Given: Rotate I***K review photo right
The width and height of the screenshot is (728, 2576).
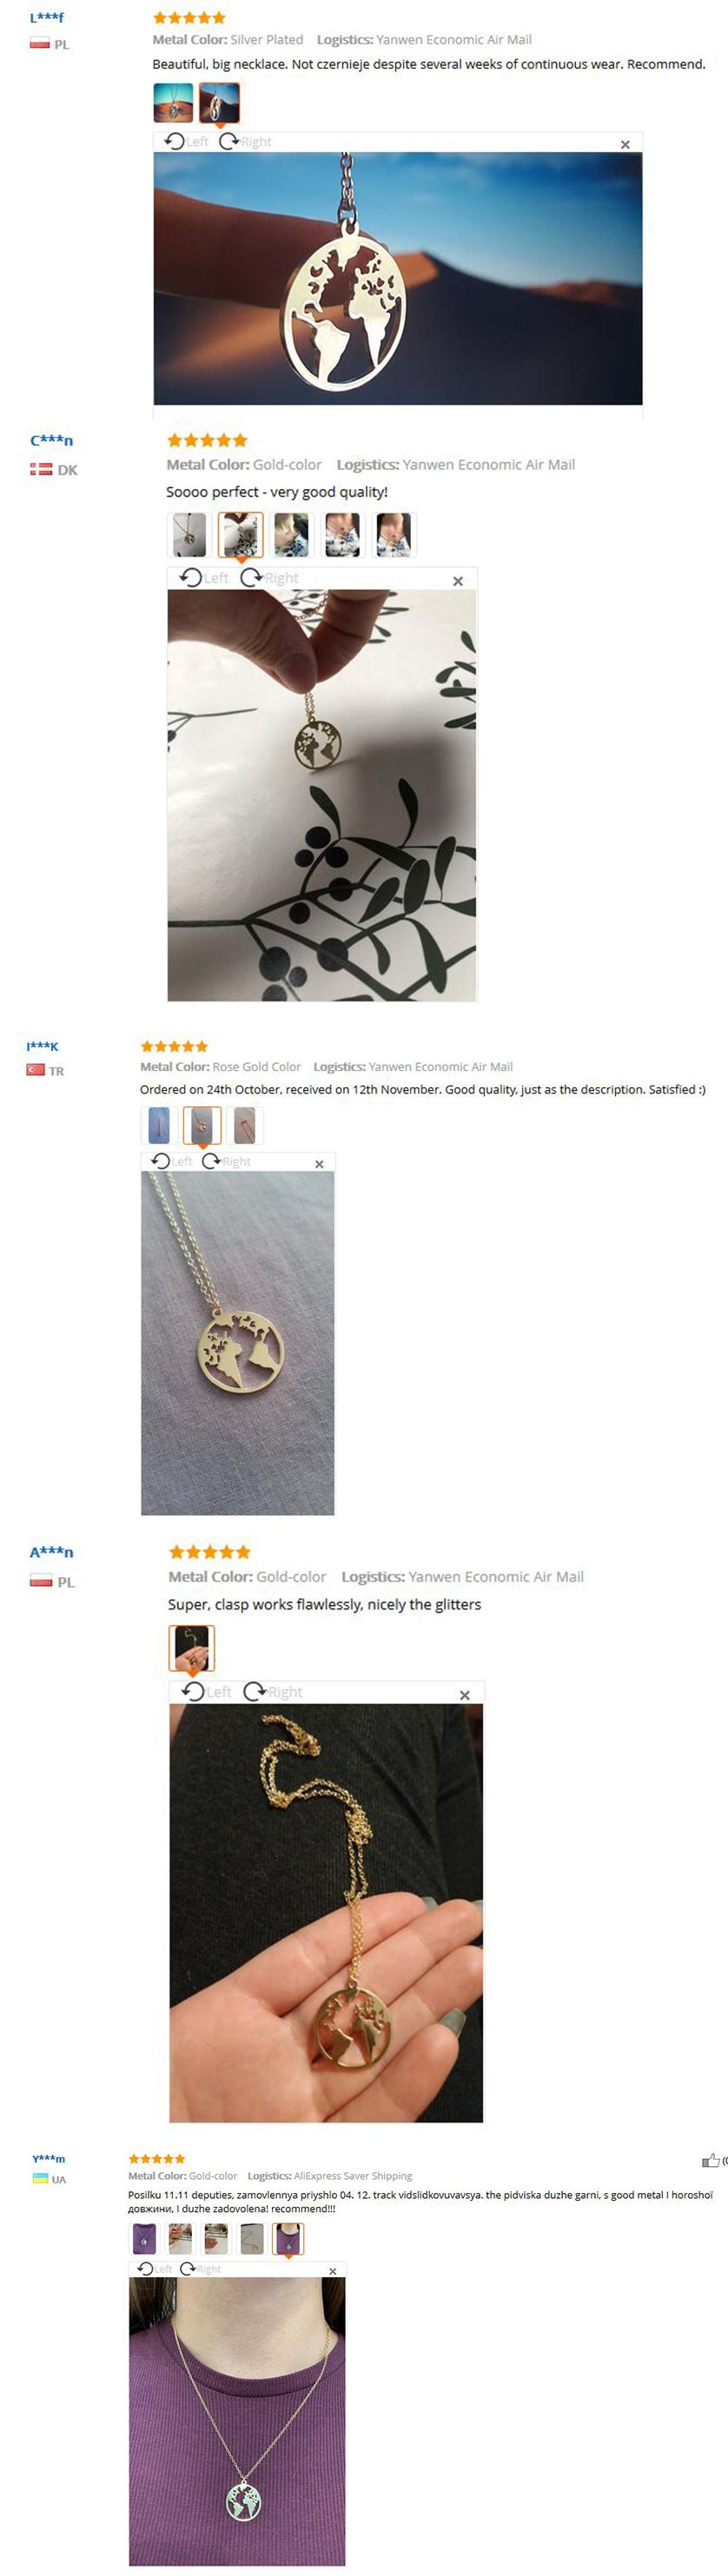Looking at the screenshot, I should [226, 1161].
